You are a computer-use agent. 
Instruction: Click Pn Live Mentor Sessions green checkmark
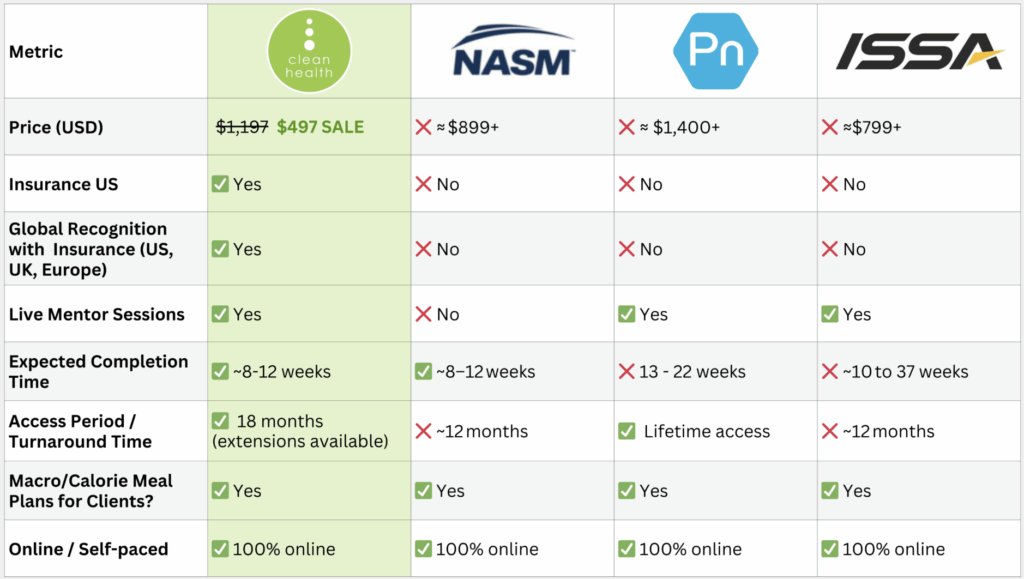[627, 314]
